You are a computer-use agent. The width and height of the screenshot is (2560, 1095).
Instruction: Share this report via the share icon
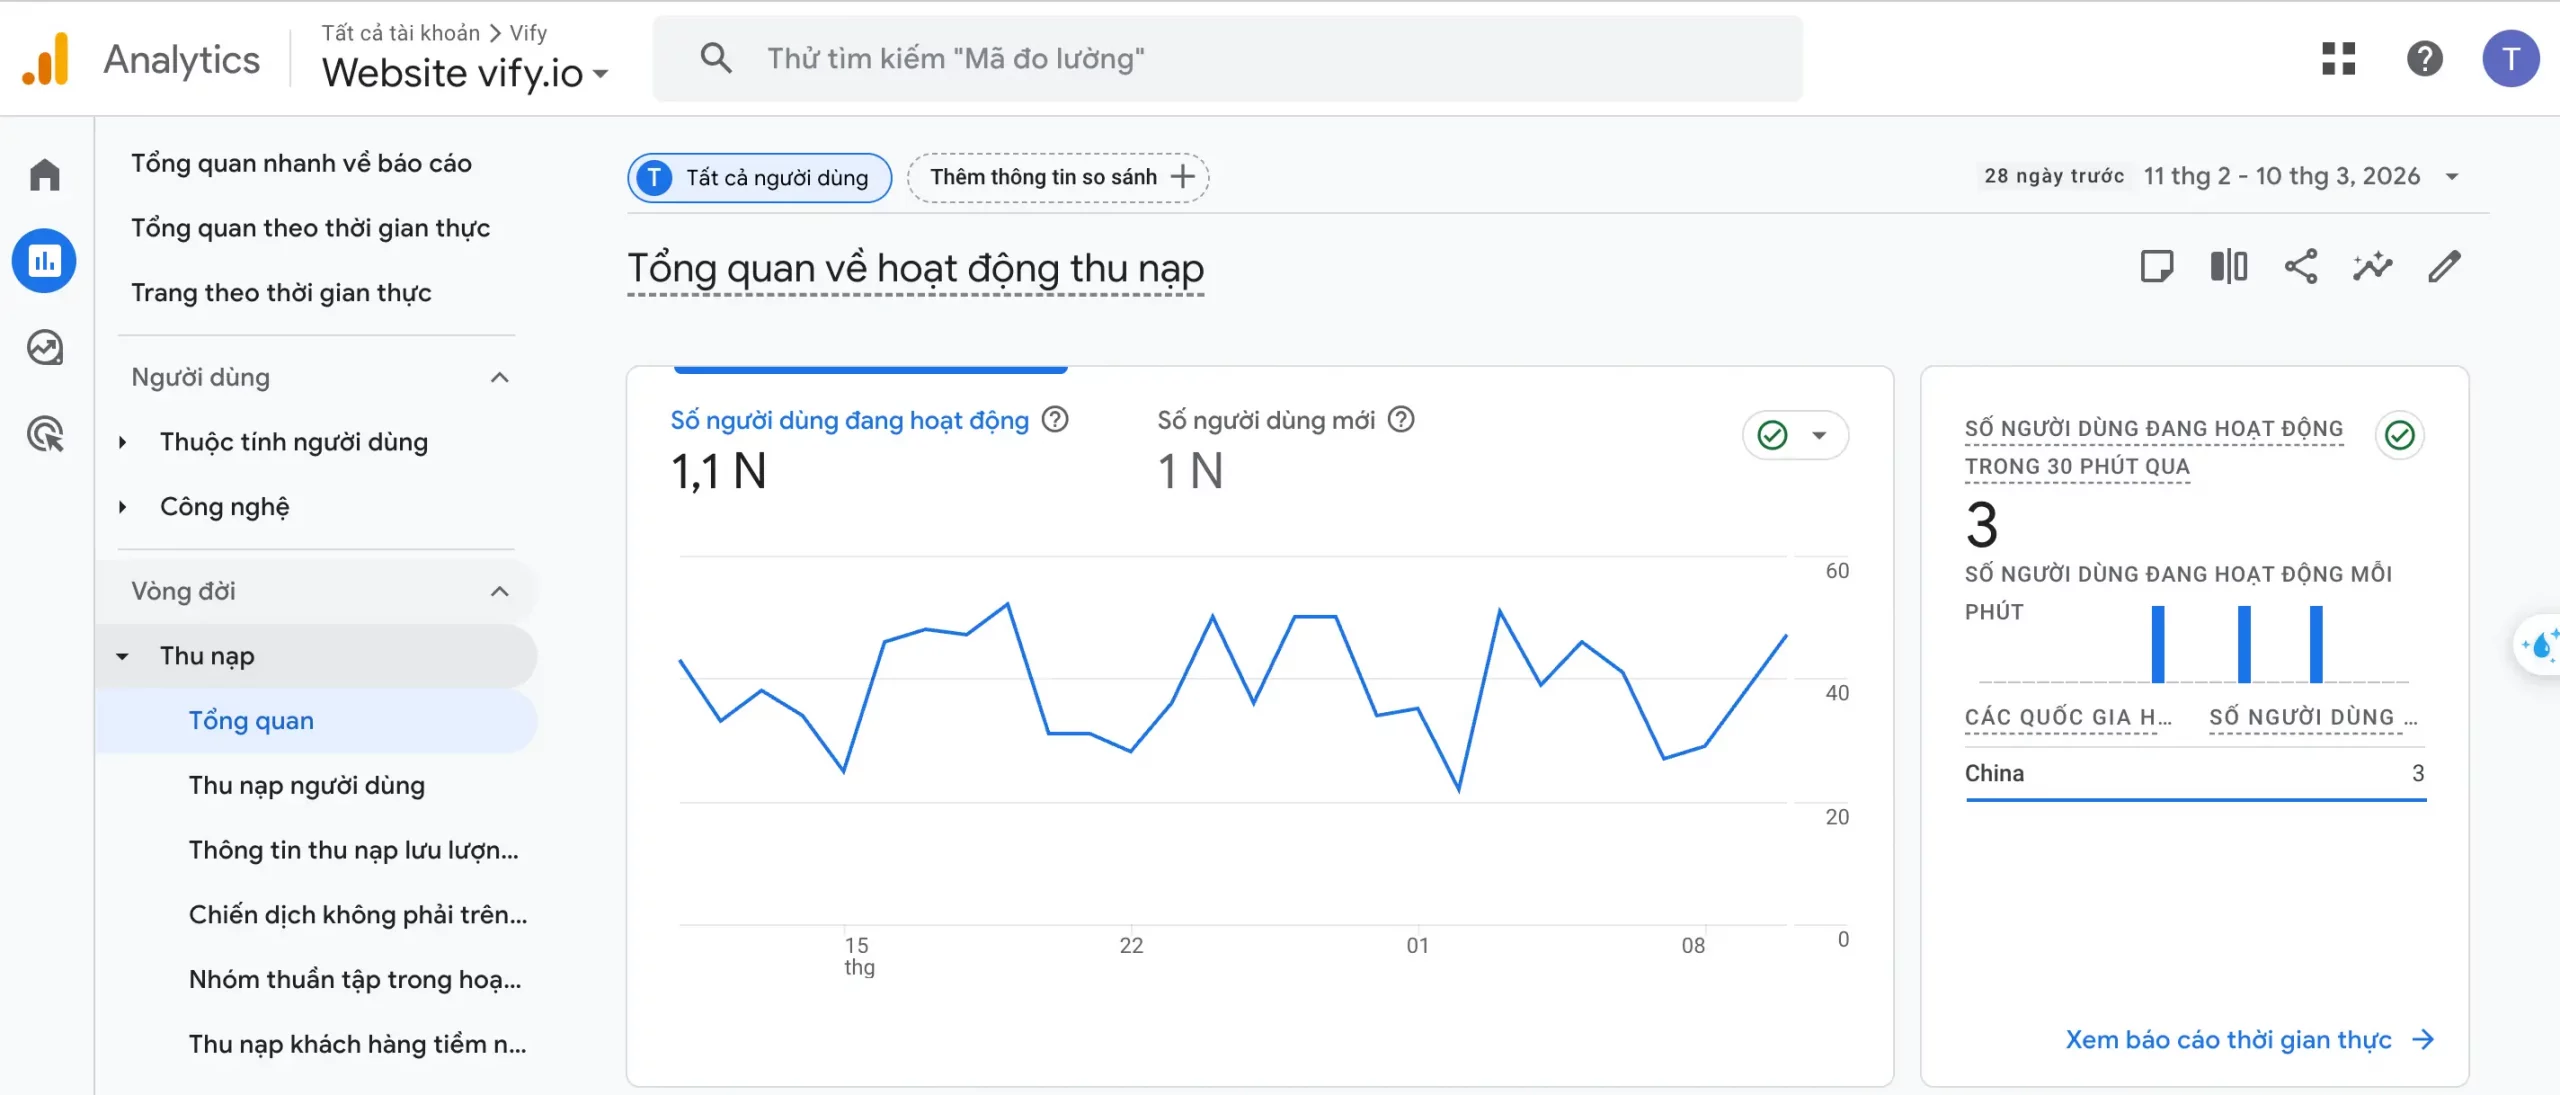(x=2300, y=267)
